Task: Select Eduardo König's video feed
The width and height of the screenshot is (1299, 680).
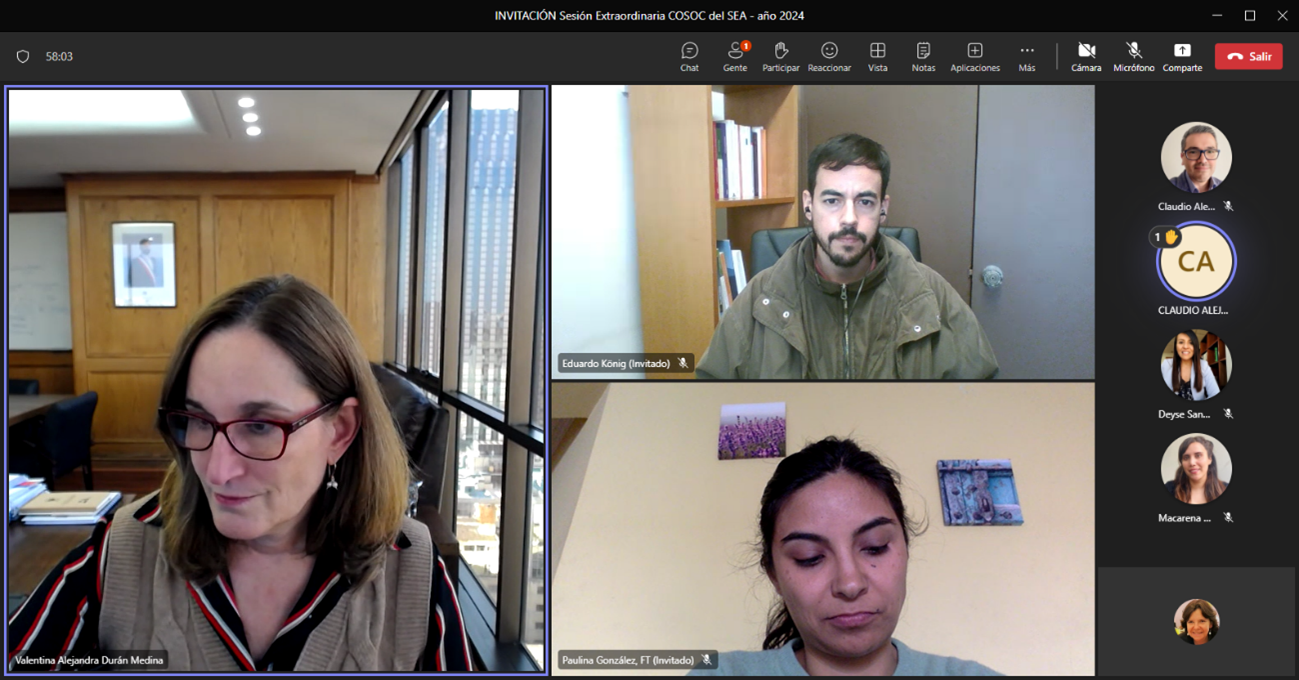Action: 822,232
